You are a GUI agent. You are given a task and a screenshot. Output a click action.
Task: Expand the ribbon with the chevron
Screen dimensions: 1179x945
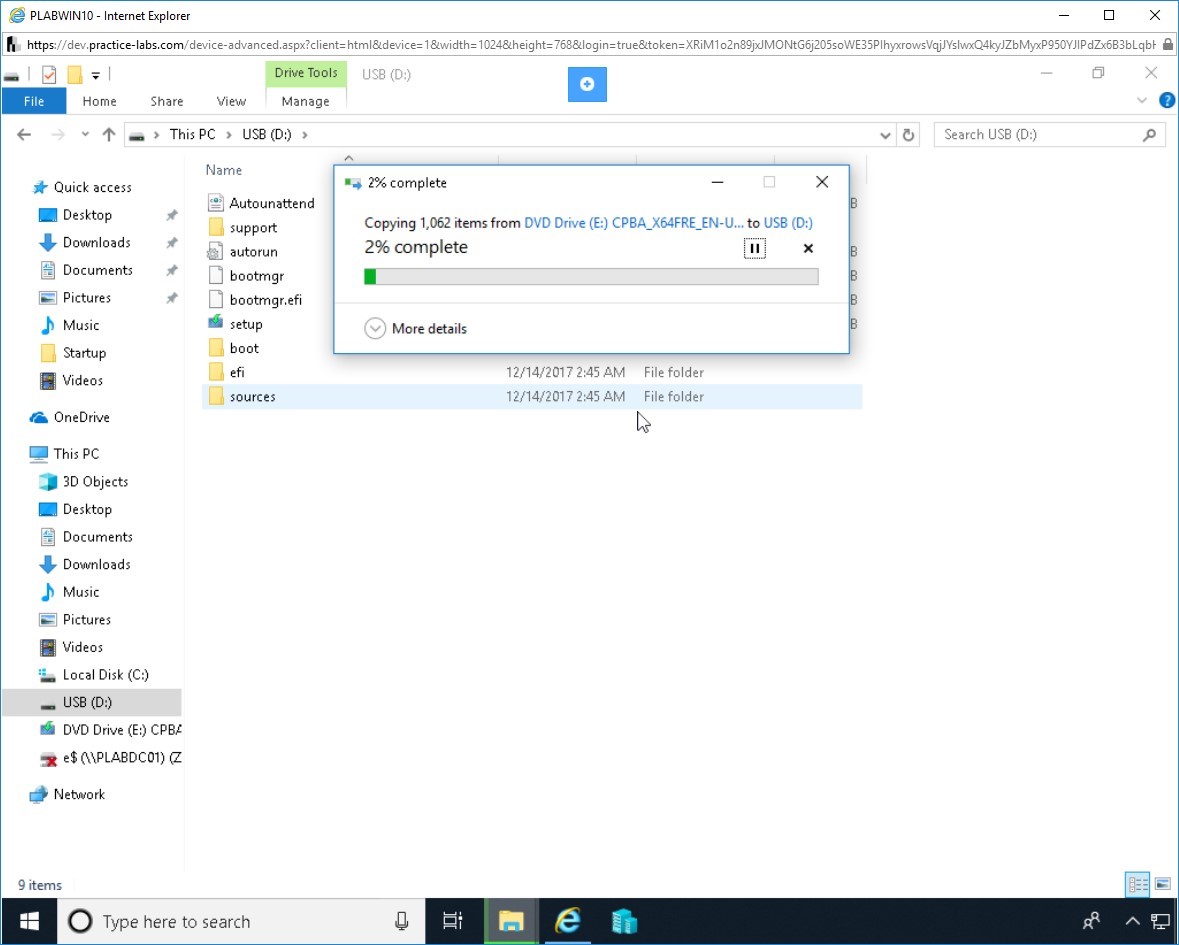pos(1141,100)
